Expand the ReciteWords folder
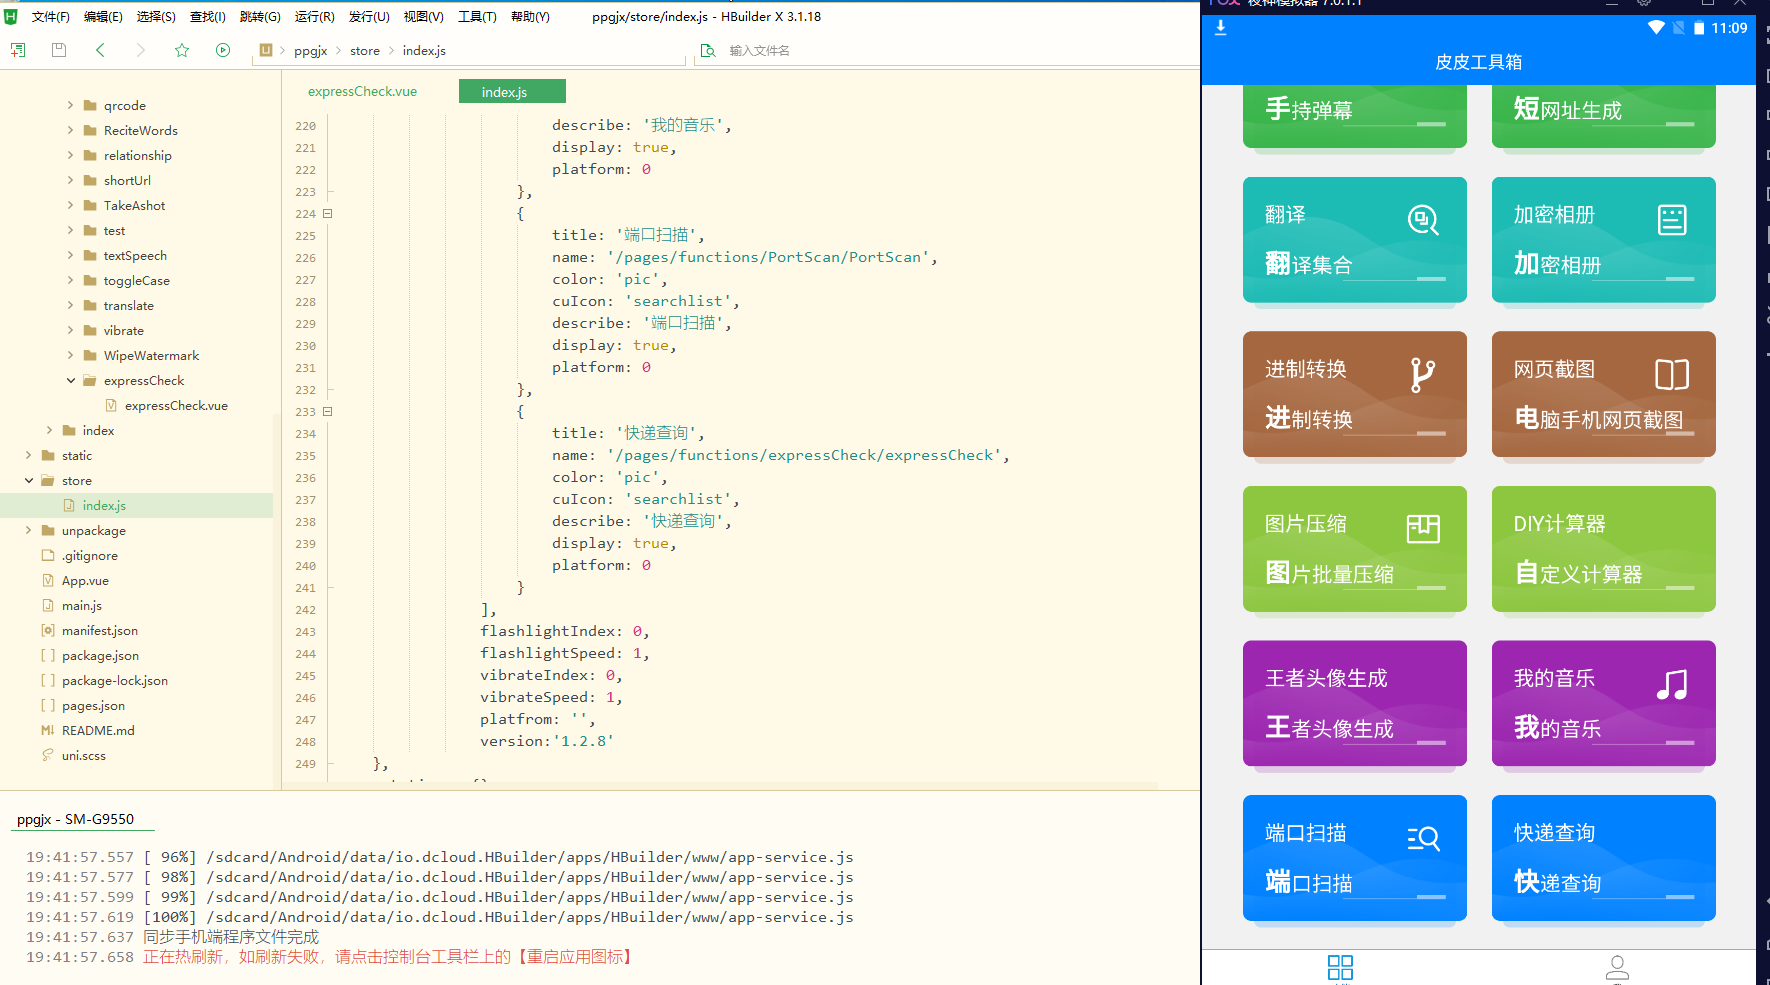1770x985 pixels. click(70, 130)
